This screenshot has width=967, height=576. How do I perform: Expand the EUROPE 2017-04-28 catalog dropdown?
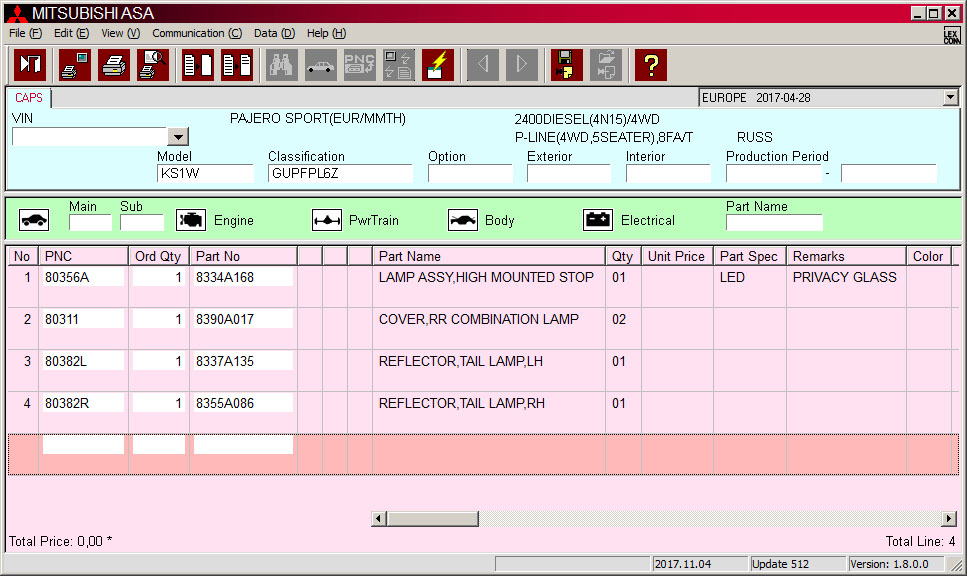(x=950, y=97)
